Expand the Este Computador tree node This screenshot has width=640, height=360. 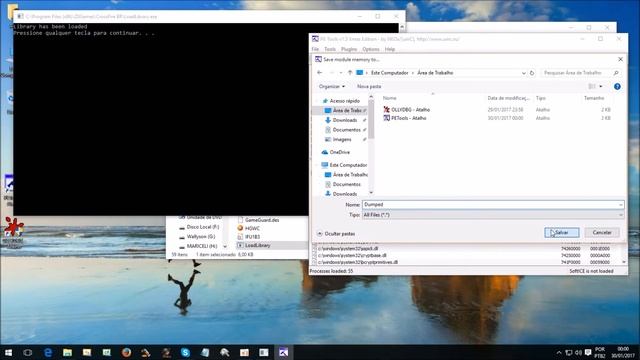pyautogui.click(x=317, y=165)
